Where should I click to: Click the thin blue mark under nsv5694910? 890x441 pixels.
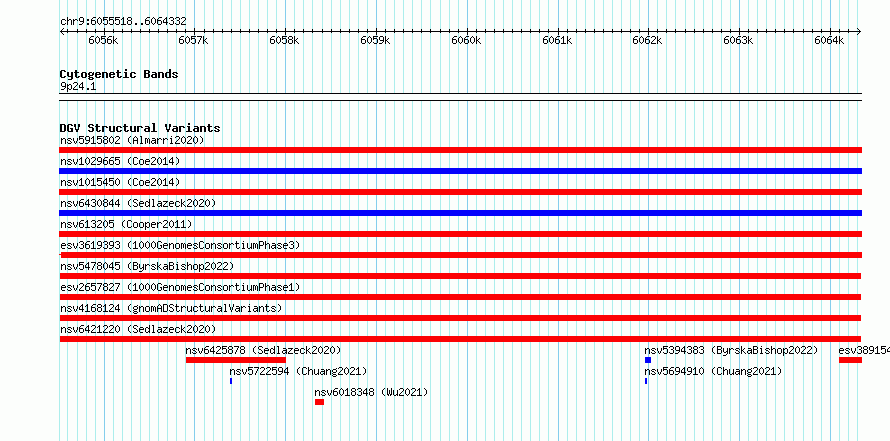[x=646, y=381]
